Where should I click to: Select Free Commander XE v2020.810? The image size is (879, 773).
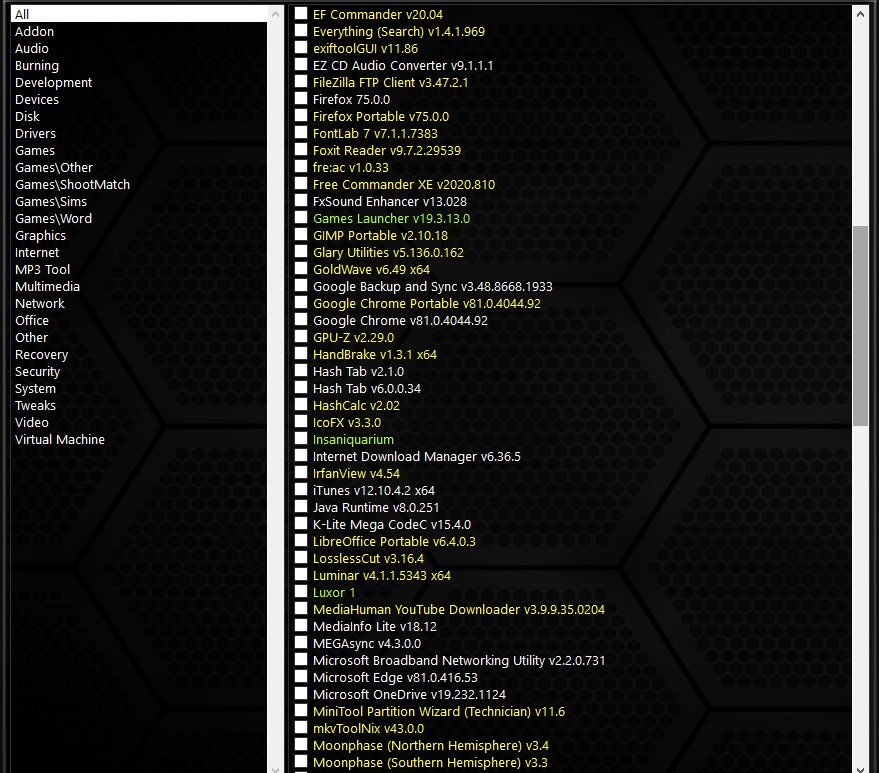[x=404, y=184]
